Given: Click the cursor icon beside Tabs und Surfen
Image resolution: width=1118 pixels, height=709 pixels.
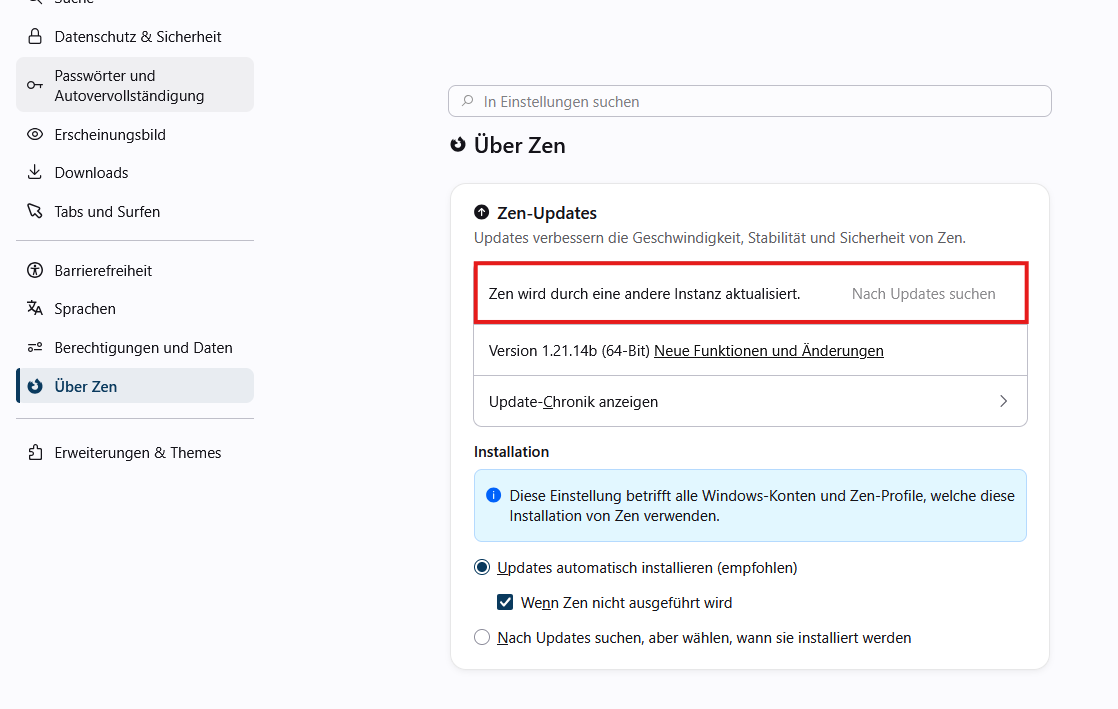Looking at the screenshot, I should click(34, 211).
